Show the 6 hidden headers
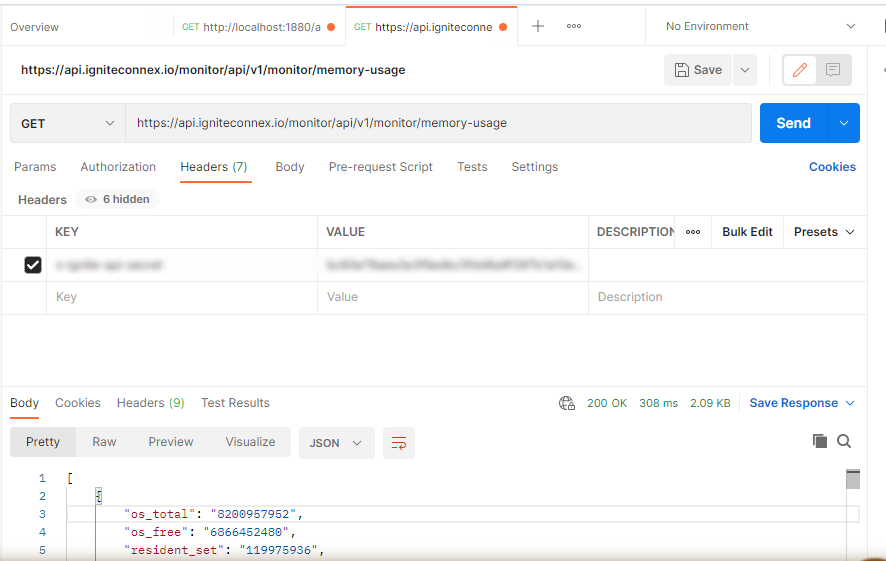This screenshot has width=886, height=561. click(118, 199)
